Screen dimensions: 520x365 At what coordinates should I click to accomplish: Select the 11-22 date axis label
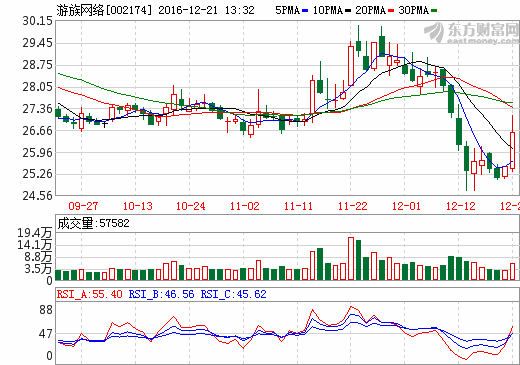pyautogui.click(x=352, y=206)
